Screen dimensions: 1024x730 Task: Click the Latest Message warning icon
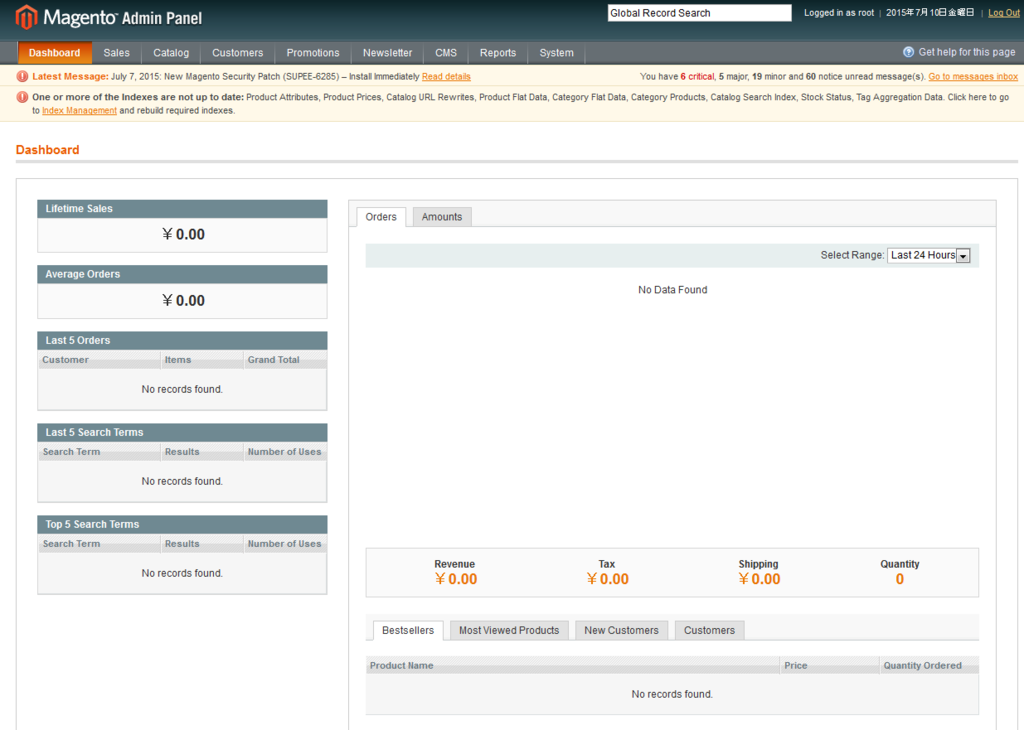click(x=22, y=76)
